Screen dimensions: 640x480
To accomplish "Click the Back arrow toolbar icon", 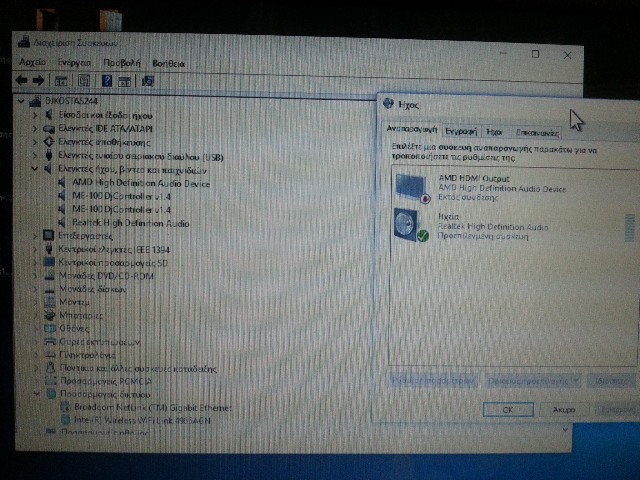I will 21,80.
